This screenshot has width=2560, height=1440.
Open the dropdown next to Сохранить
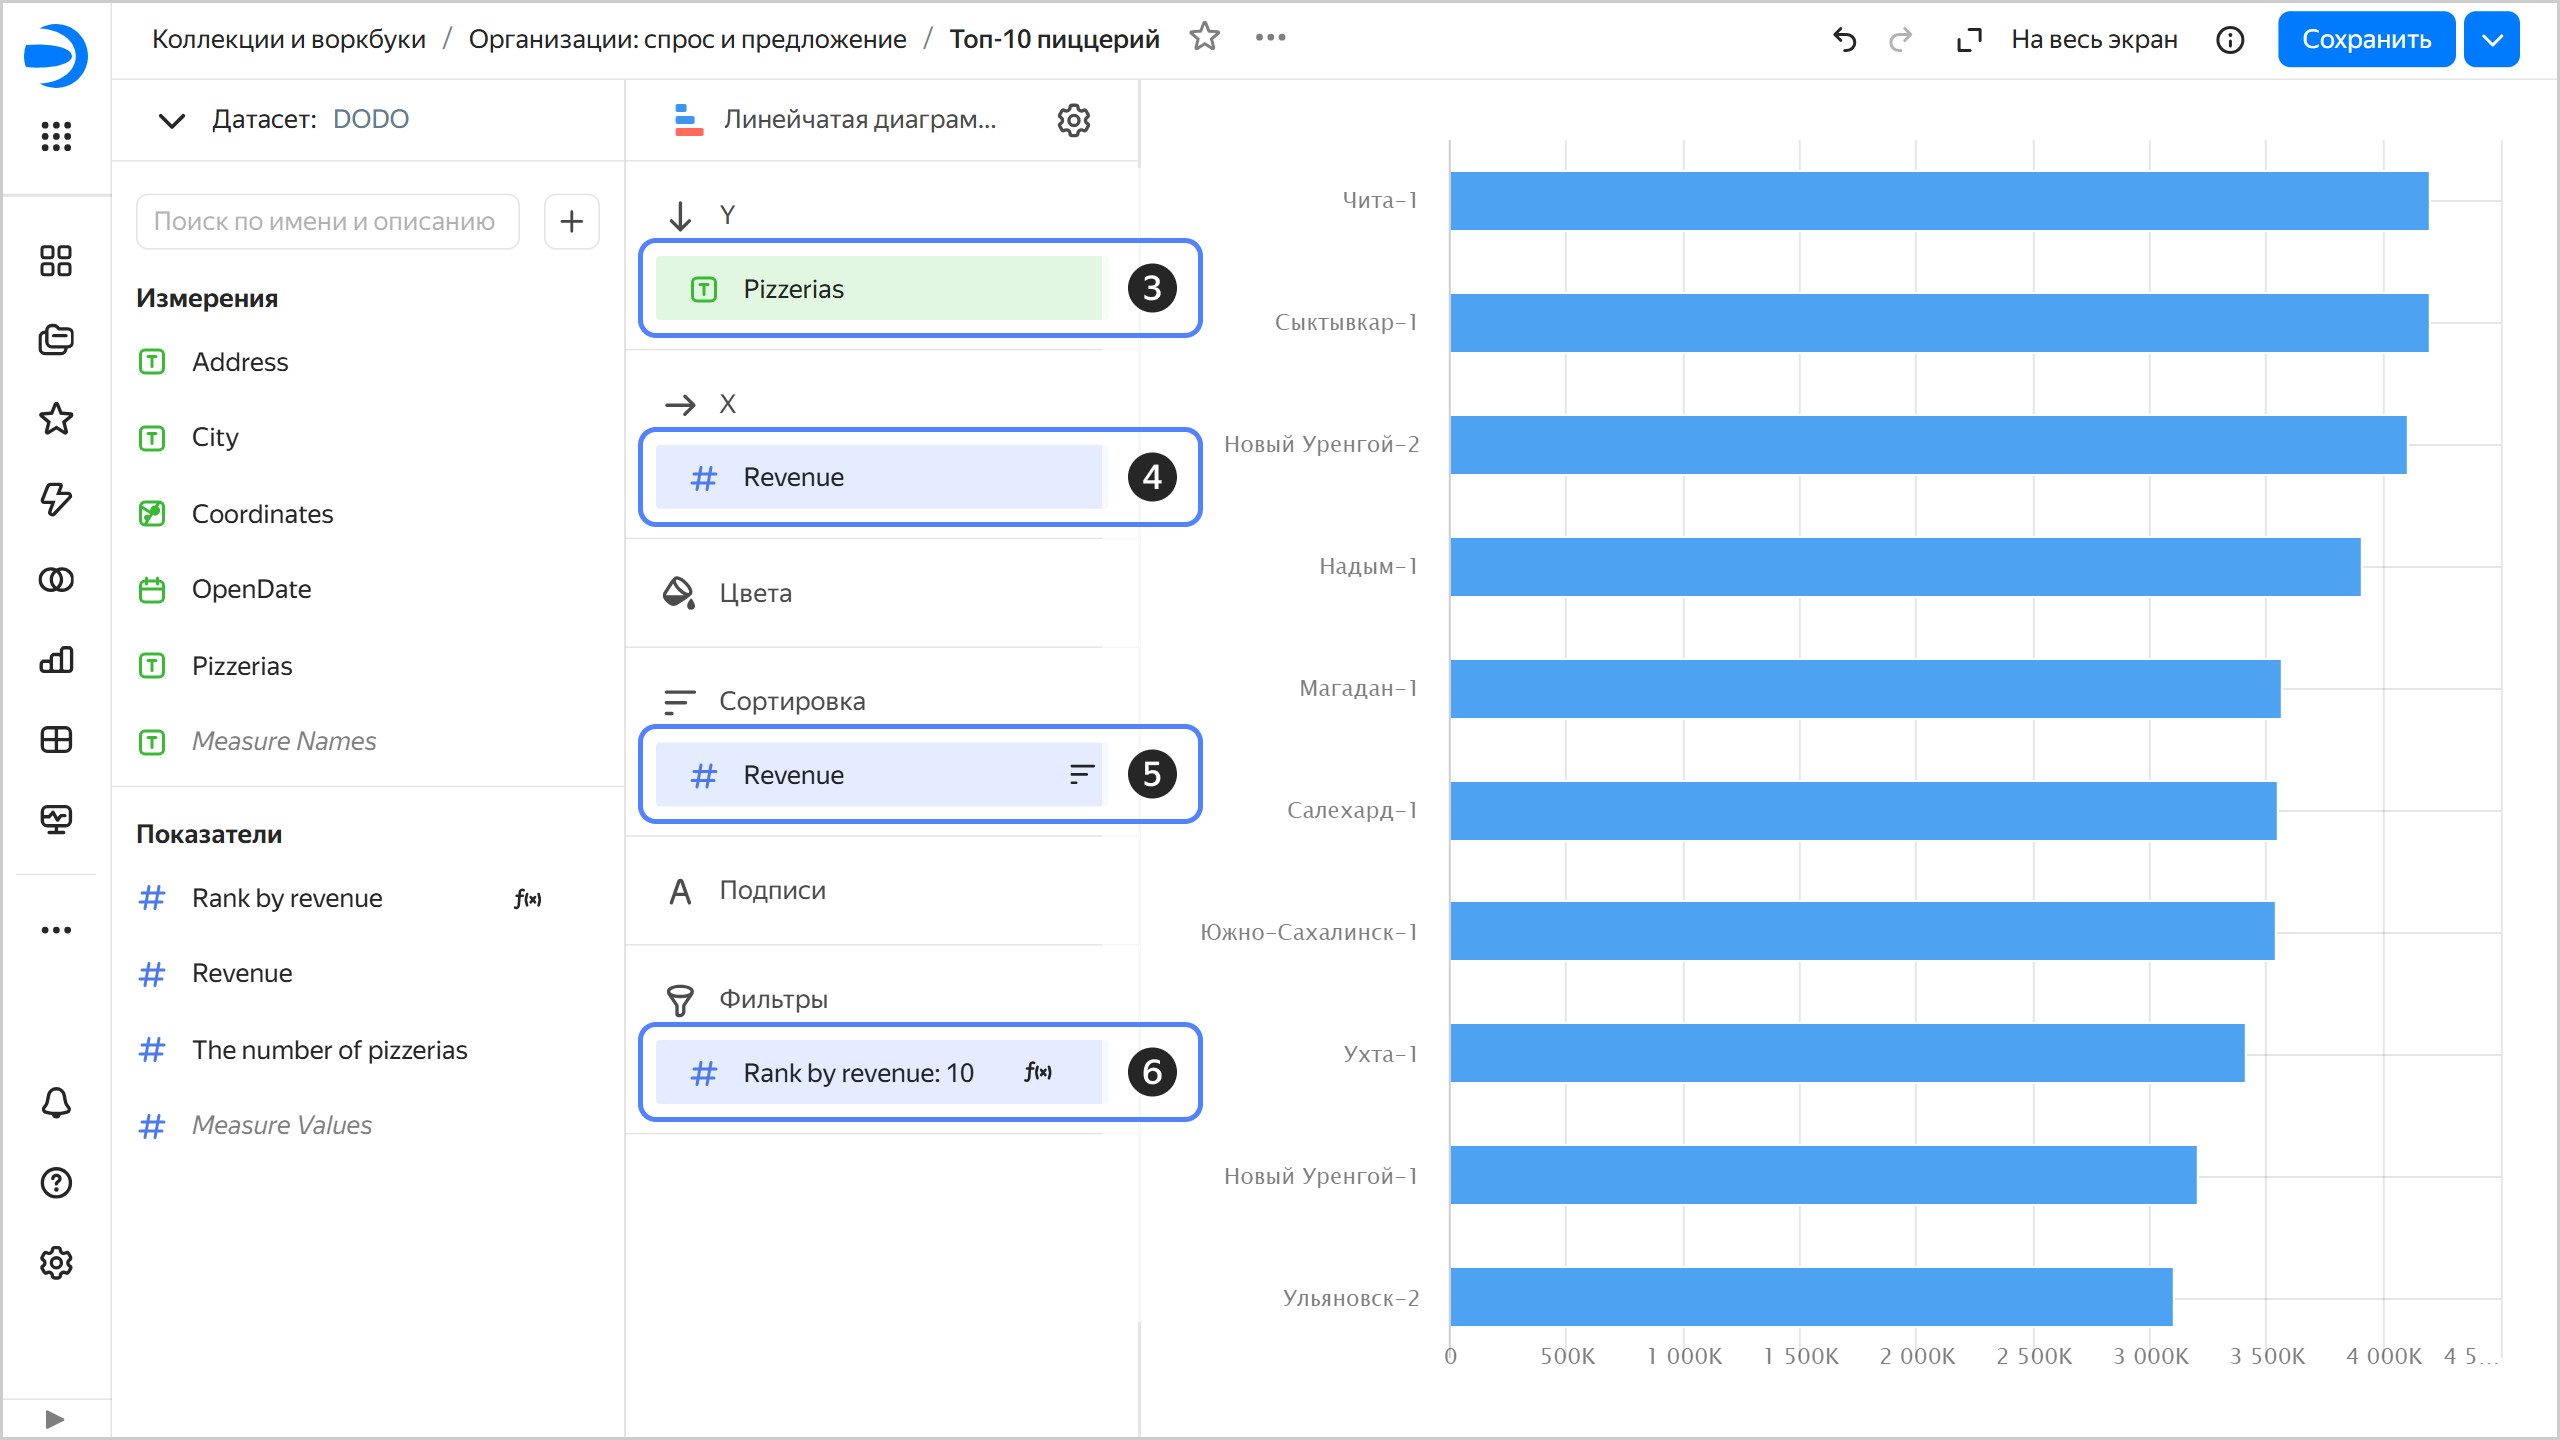pos(2491,40)
